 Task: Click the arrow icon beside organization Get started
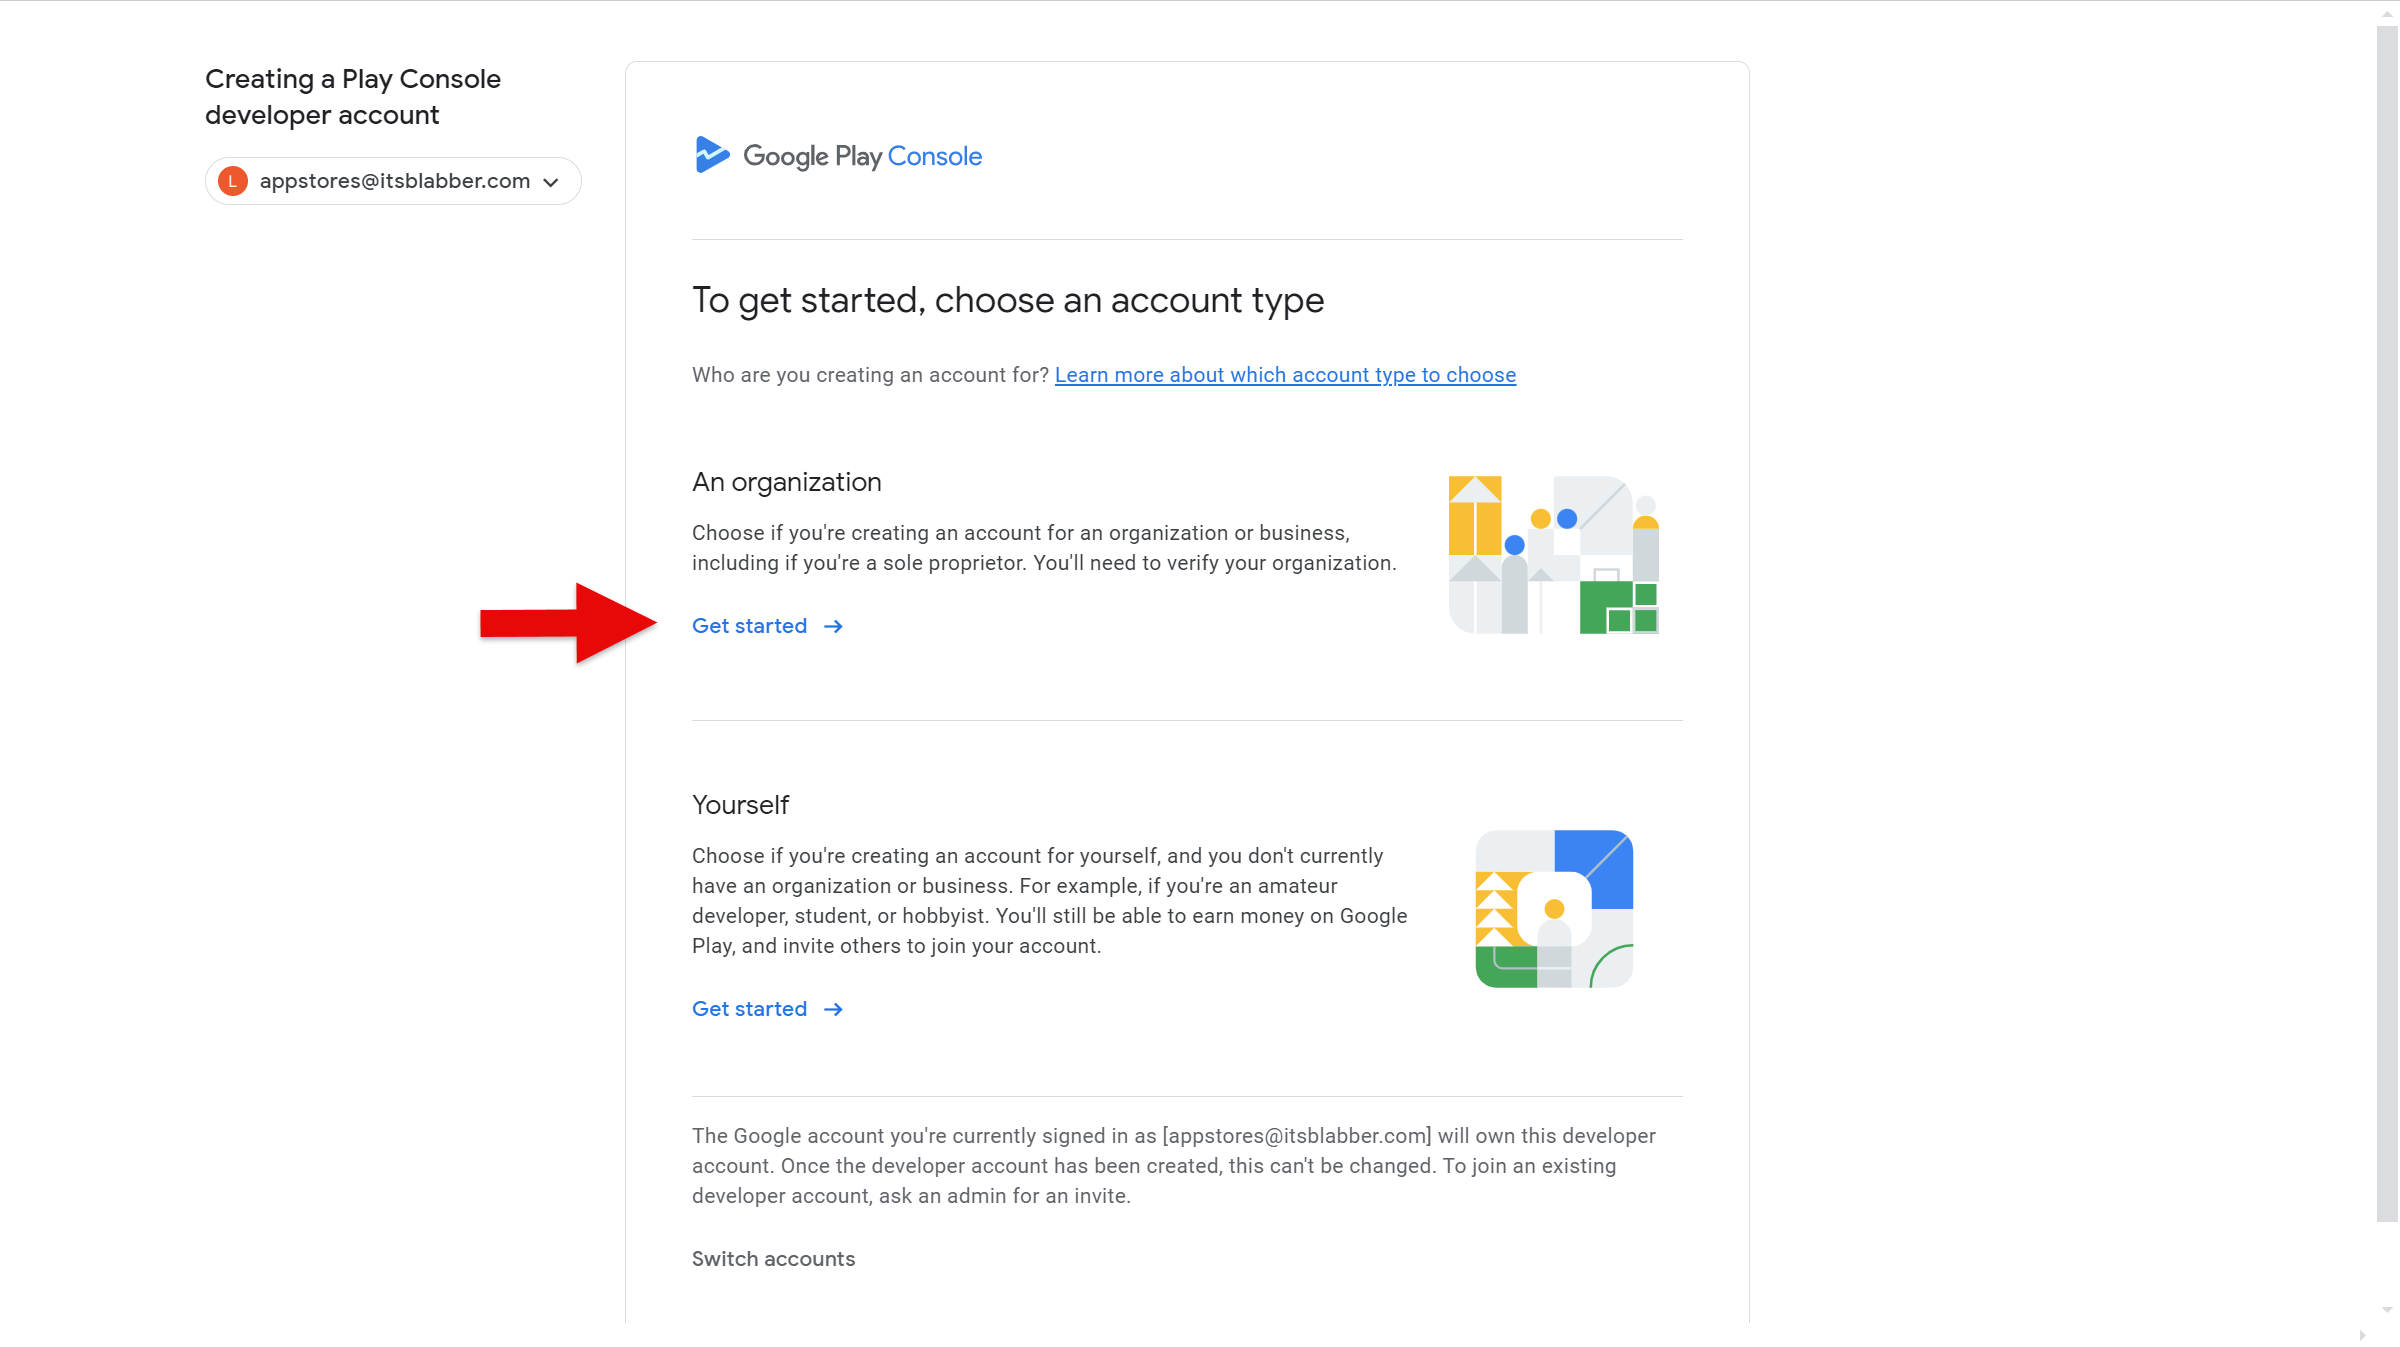[832, 626]
